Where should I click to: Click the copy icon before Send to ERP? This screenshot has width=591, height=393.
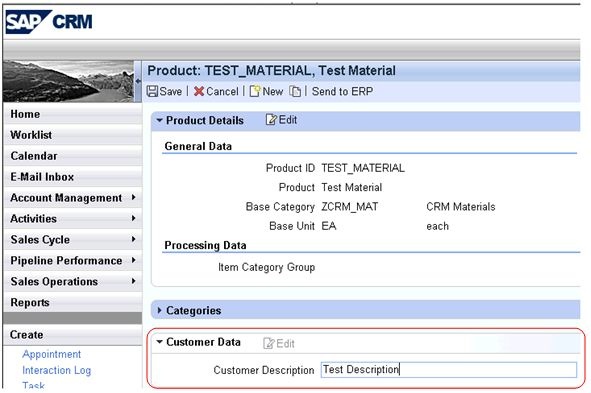295,91
